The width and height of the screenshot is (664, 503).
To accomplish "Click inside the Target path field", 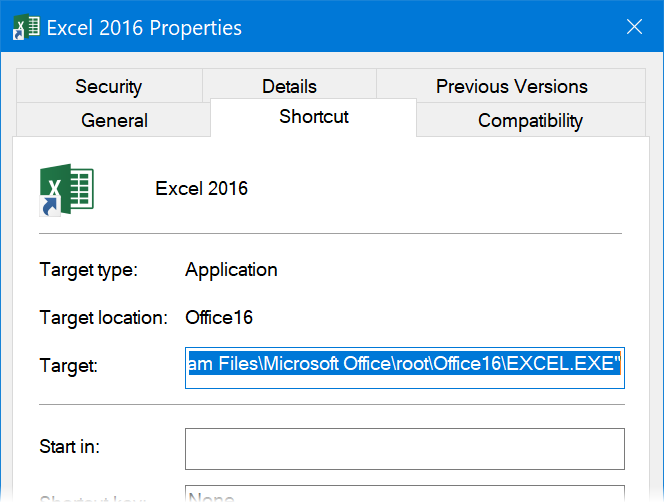I will [405, 368].
